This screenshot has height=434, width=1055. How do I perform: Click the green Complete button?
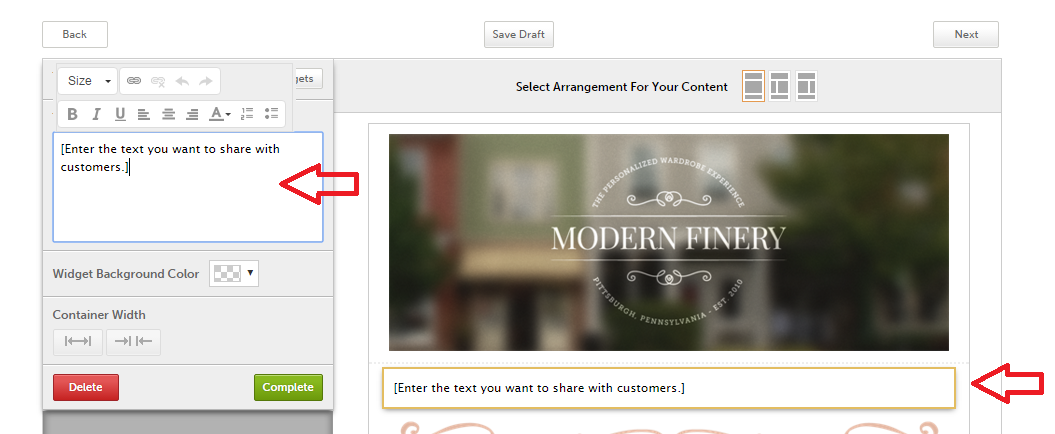click(288, 388)
